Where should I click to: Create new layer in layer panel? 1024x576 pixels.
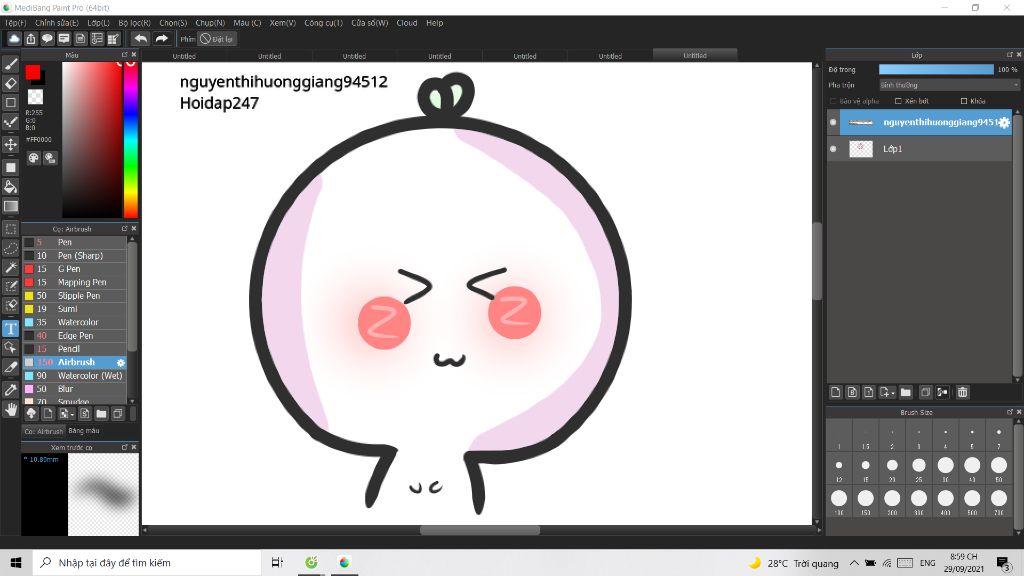[x=835, y=392]
